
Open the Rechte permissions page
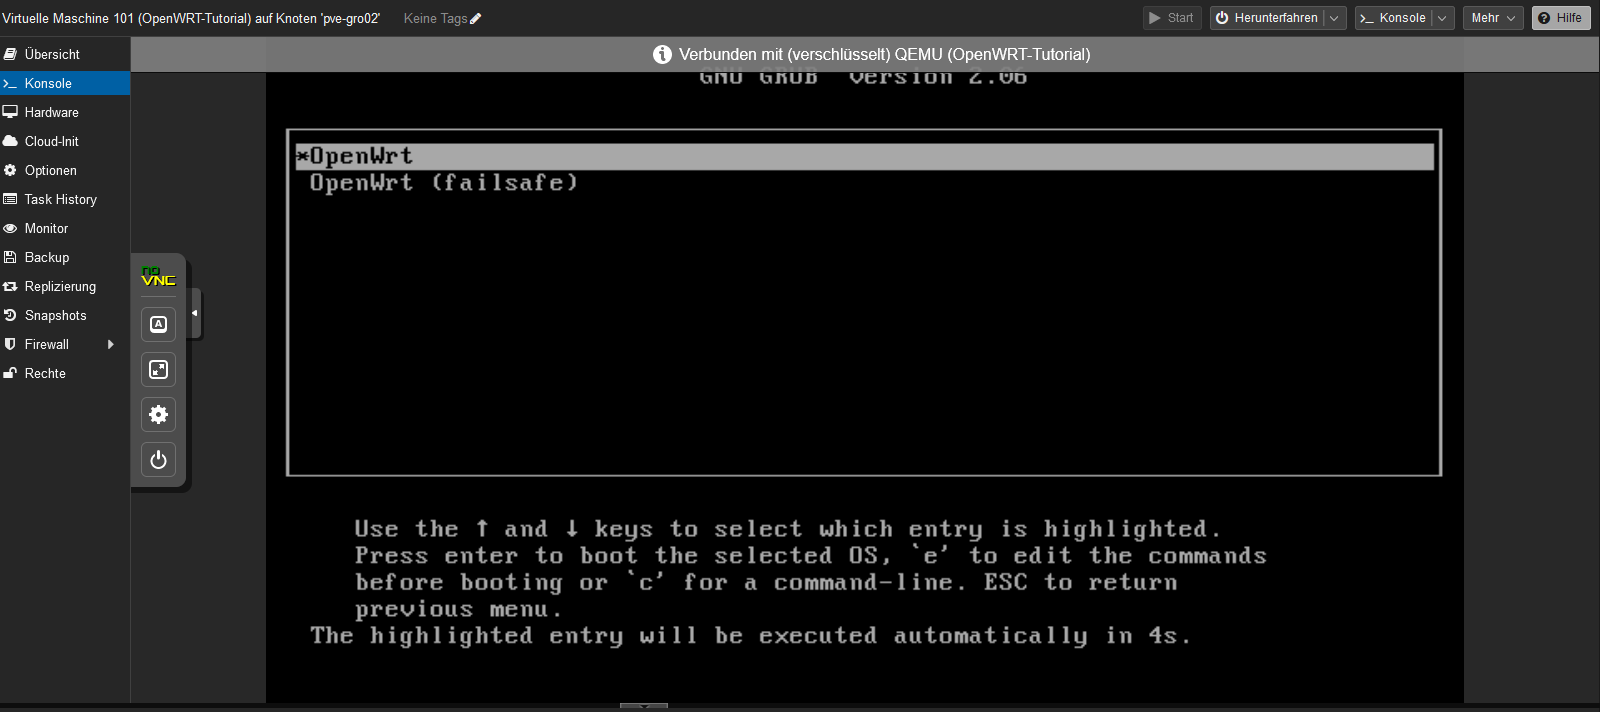coord(65,373)
